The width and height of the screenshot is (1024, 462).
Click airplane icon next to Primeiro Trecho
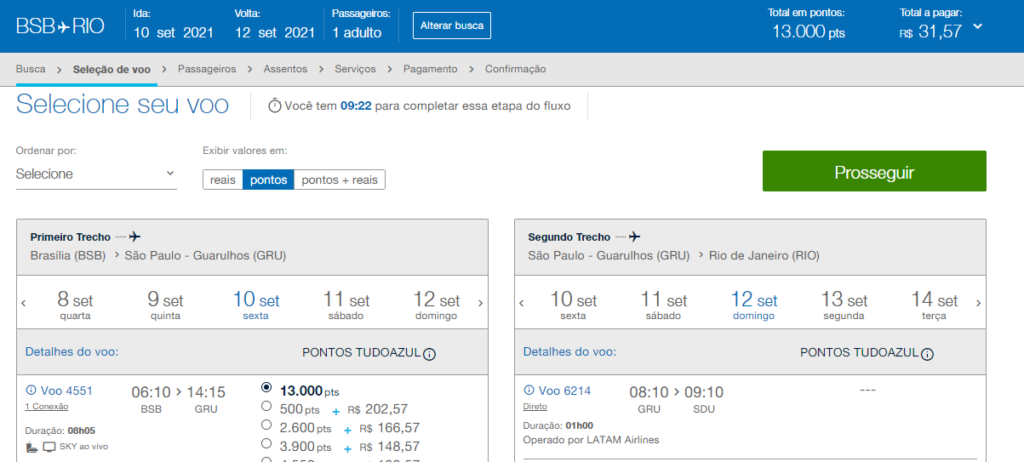pyautogui.click(x=135, y=237)
